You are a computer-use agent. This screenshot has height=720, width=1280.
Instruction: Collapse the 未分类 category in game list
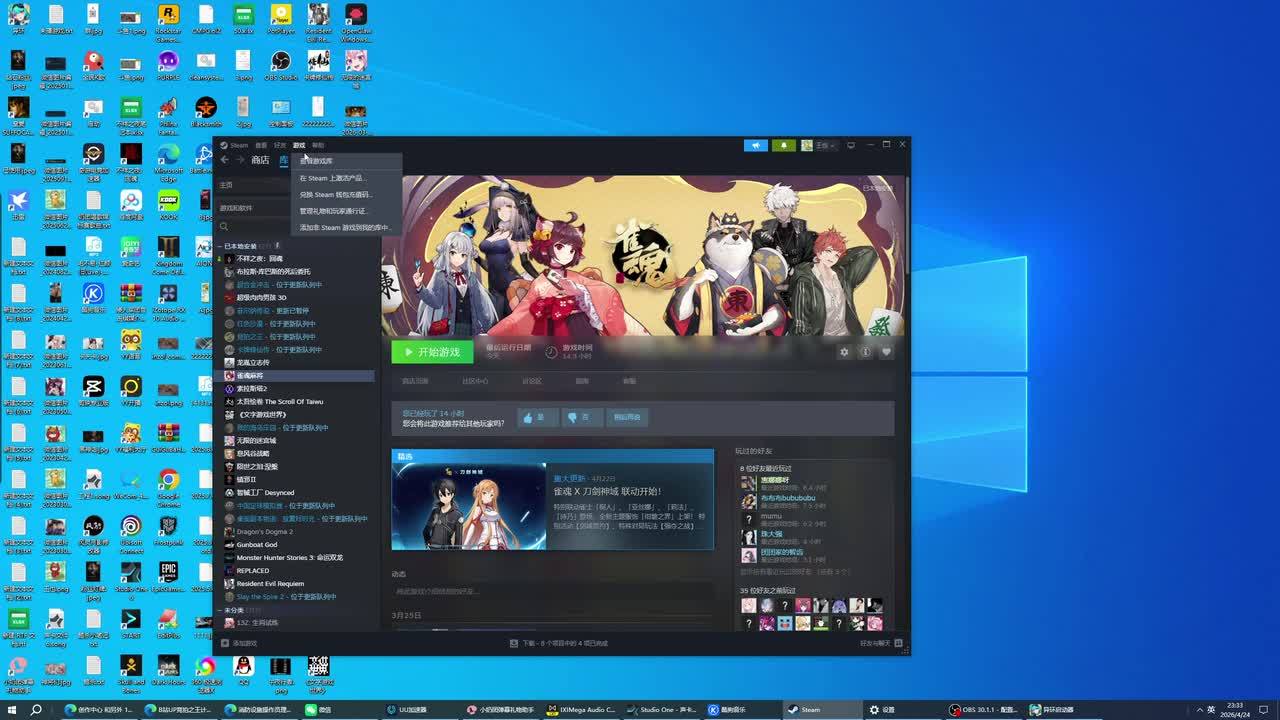[220, 610]
